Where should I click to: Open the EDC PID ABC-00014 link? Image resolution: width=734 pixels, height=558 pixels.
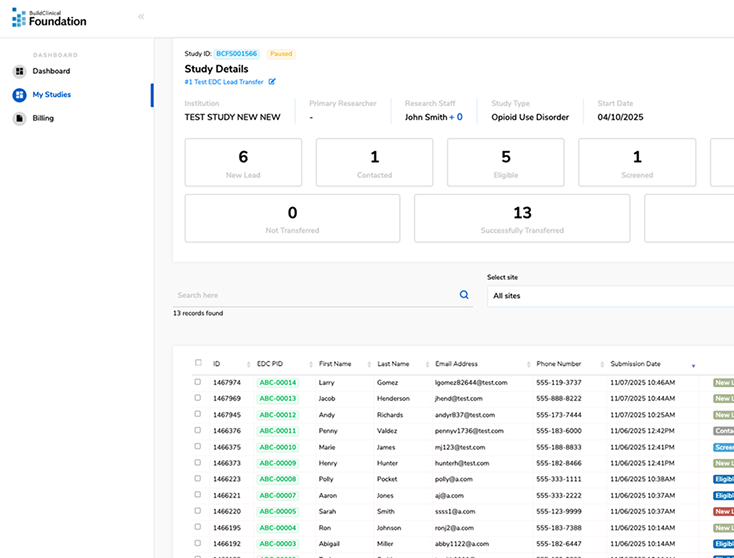277,382
